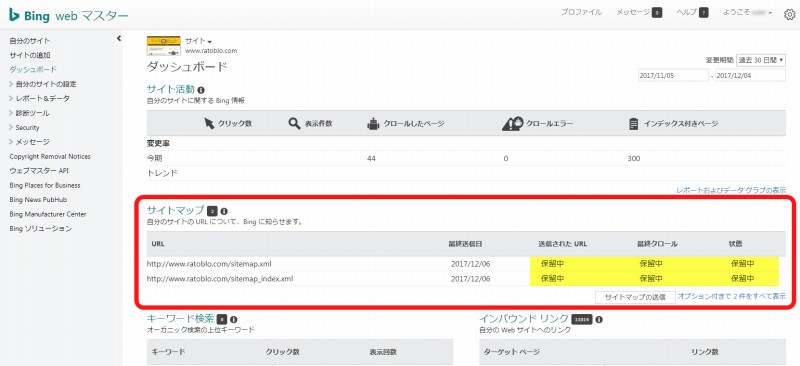Click the キーワード検索 heading link
The height and width of the screenshot is (366, 800).
[x=180, y=319]
